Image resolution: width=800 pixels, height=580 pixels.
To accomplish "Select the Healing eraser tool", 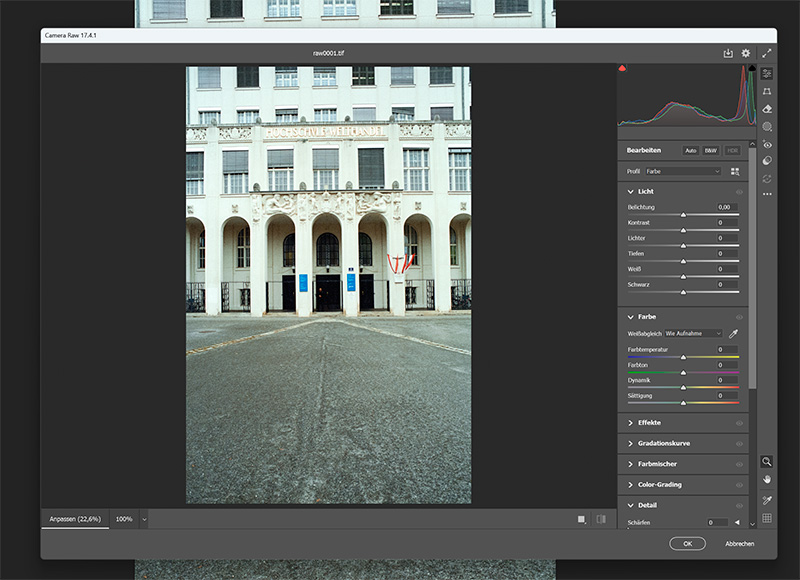I will coord(767,109).
